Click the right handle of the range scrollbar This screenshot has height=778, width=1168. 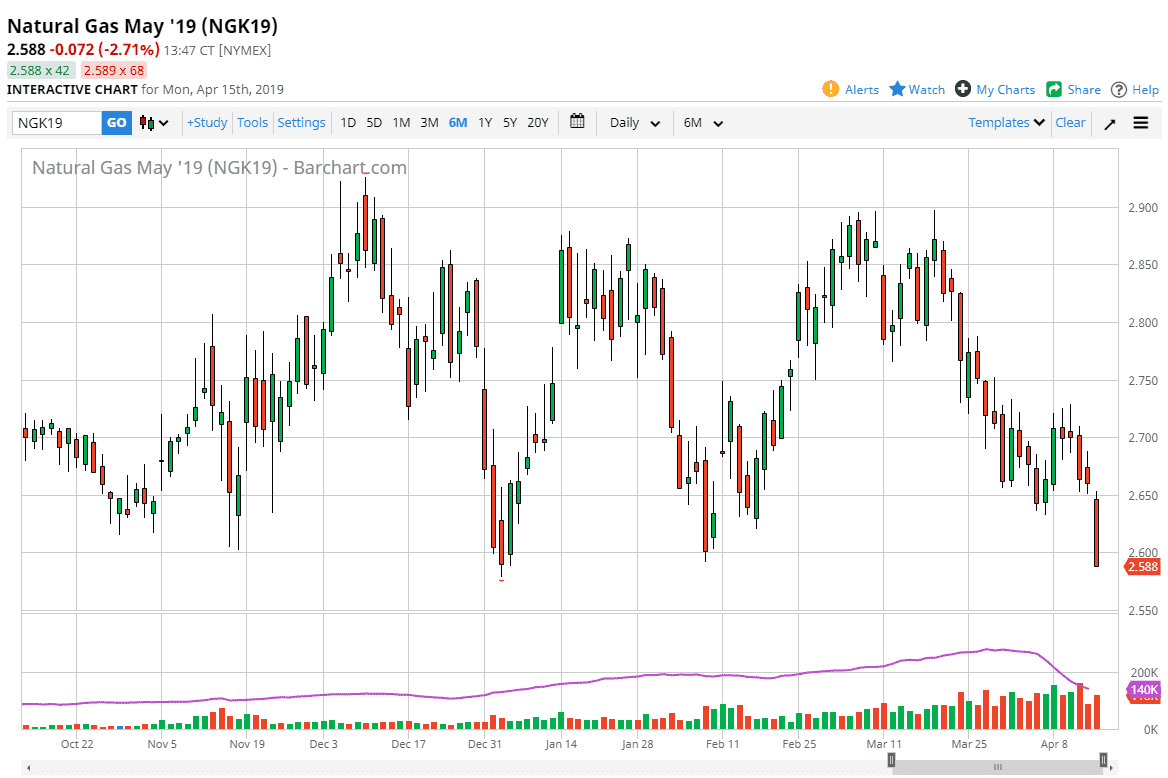tap(1103, 762)
